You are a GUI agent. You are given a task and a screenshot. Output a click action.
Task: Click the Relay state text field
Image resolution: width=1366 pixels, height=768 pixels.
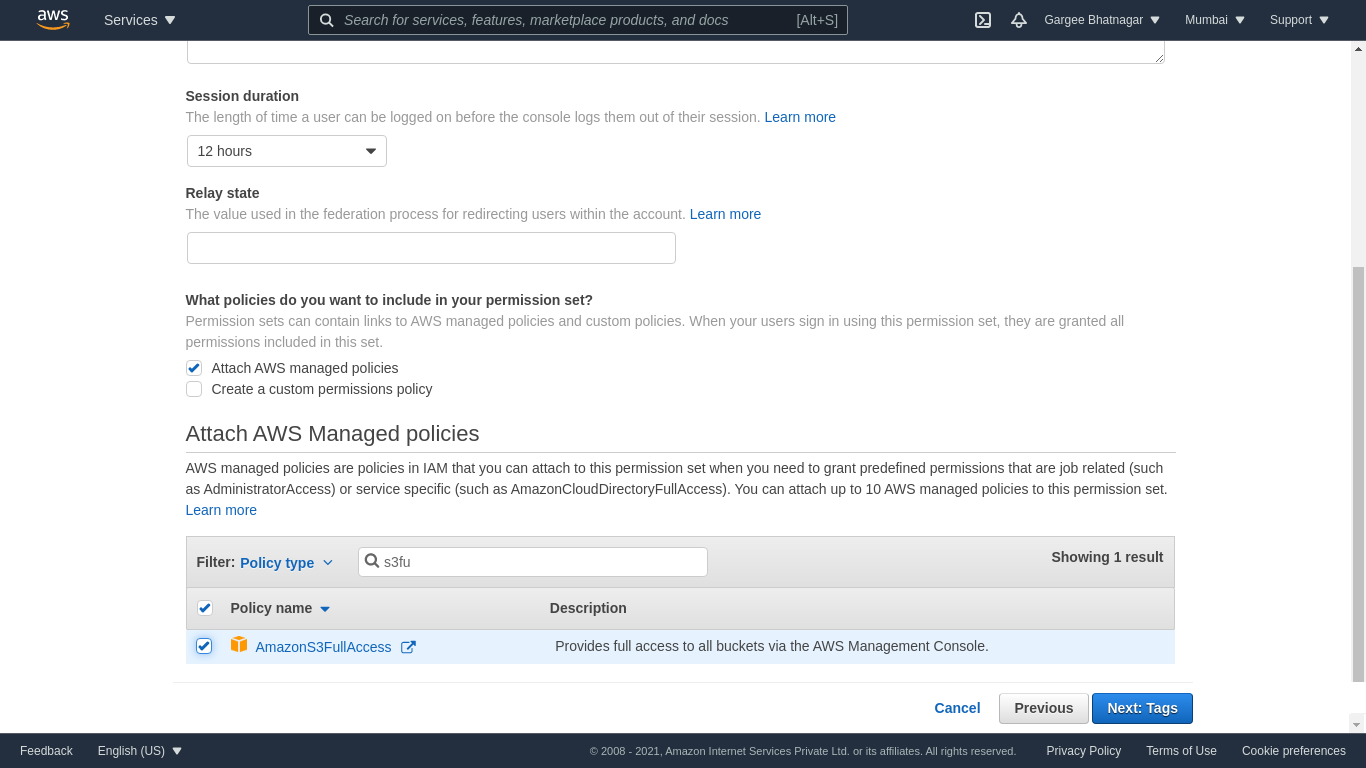431,248
